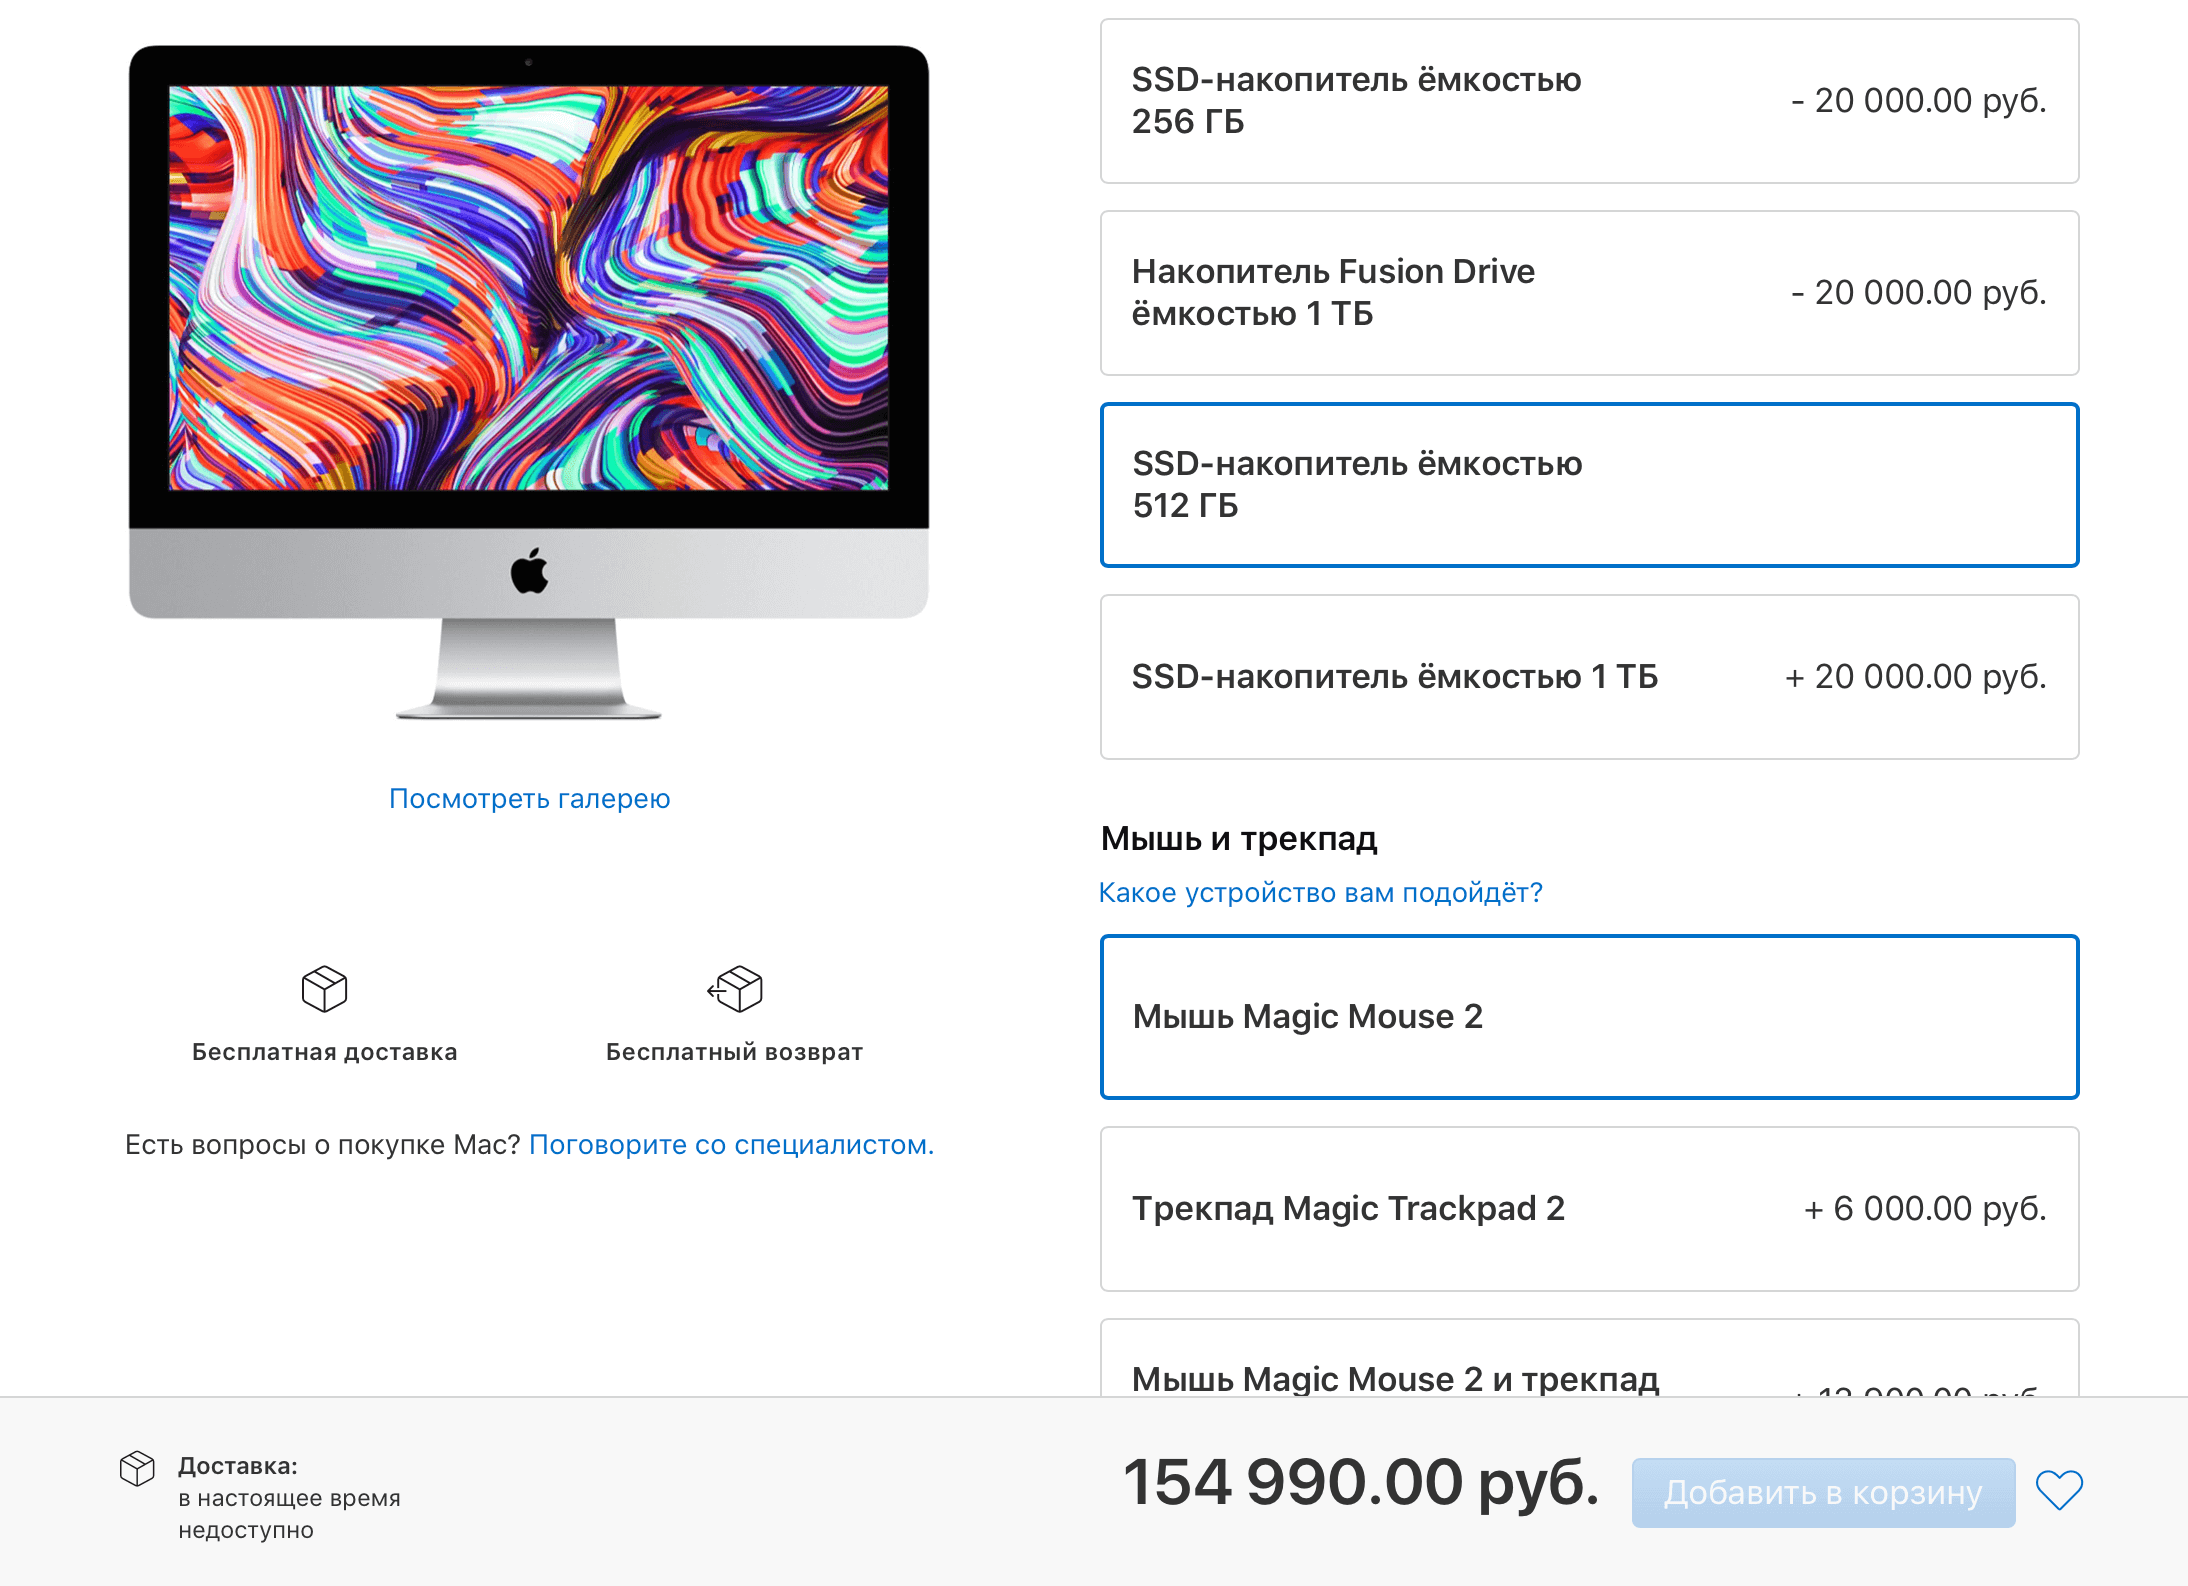Select Magic Mouse 2 и трекпад bundle option
Image resolution: width=2188 pixels, height=1586 pixels.
click(1589, 1359)
